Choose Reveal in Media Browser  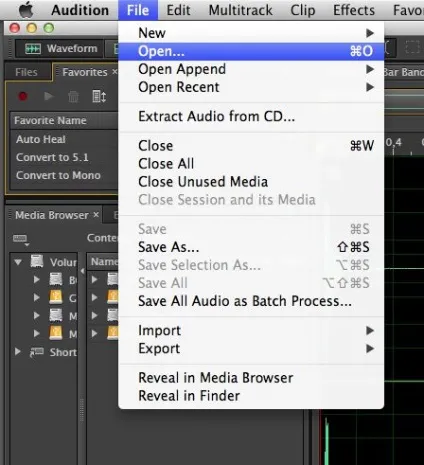tap(251, 378)
